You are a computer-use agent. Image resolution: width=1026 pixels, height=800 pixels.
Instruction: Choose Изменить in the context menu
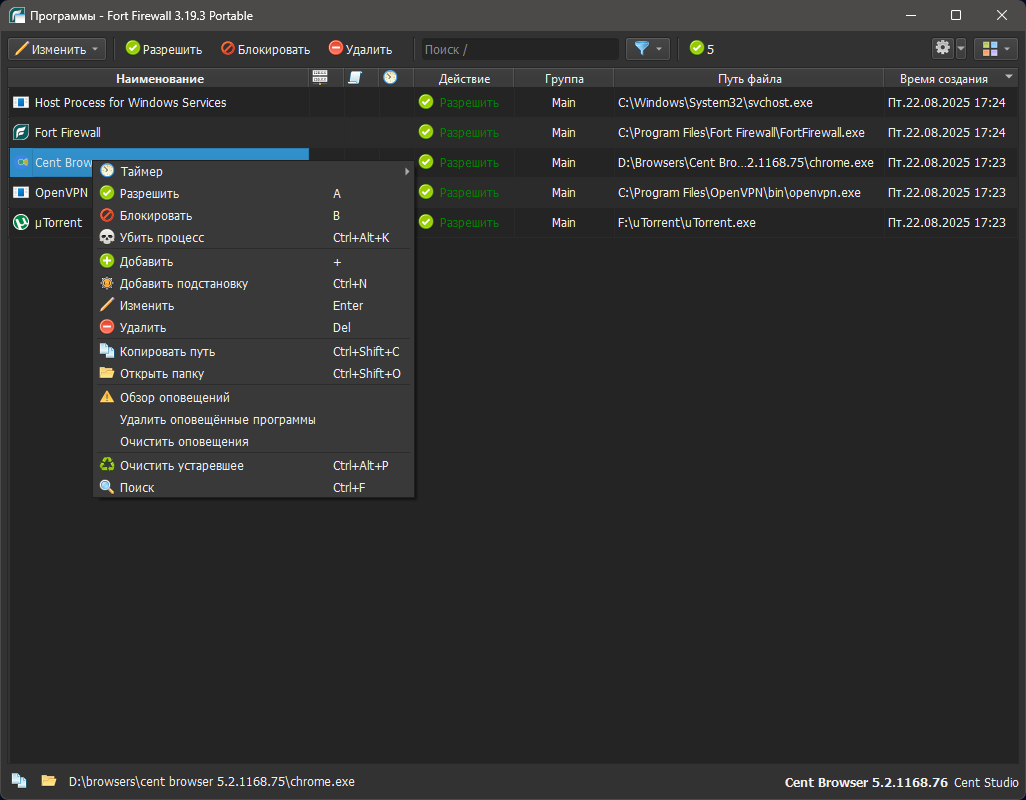click(254, 305)
